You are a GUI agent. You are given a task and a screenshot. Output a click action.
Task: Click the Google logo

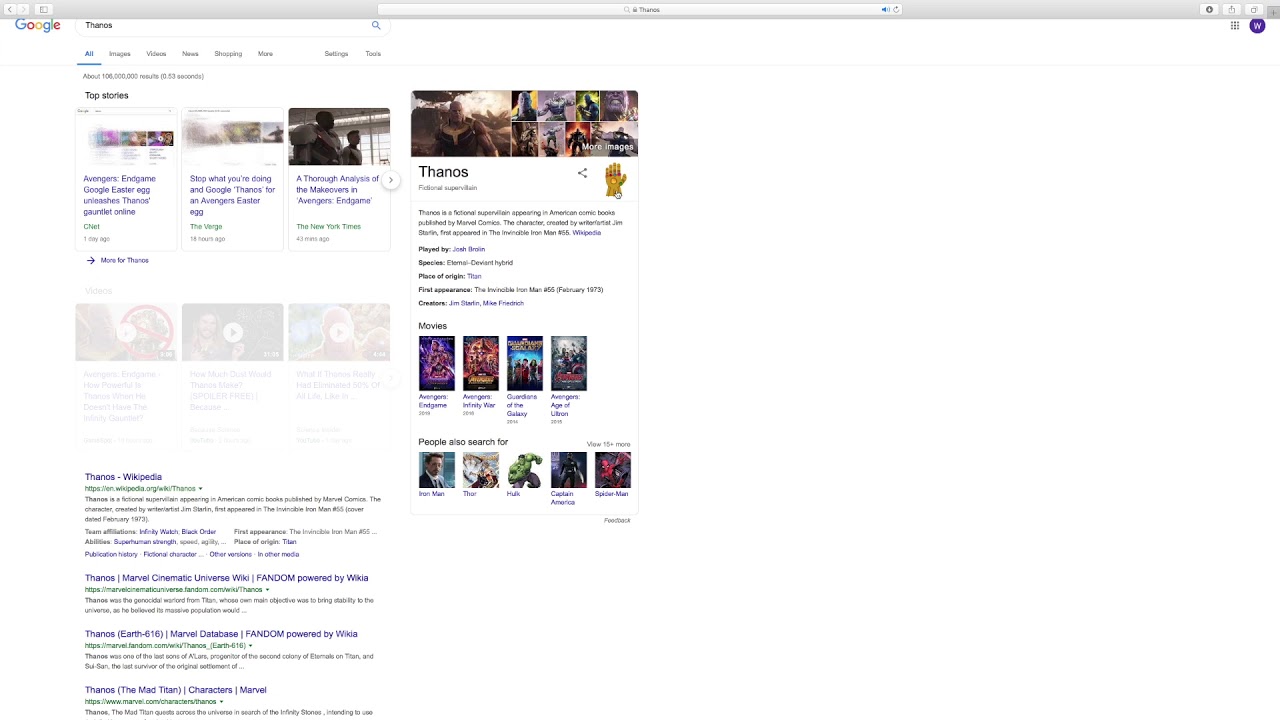click(38, 26)
